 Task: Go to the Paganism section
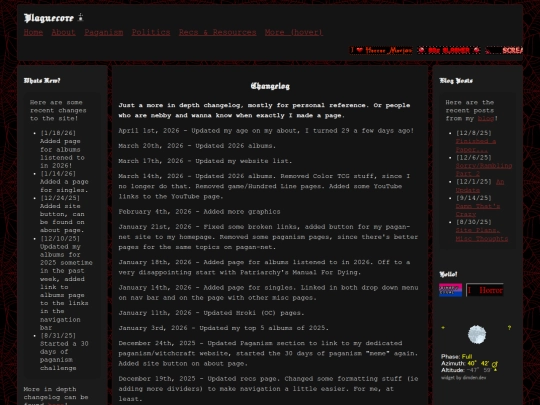(104, 32)
